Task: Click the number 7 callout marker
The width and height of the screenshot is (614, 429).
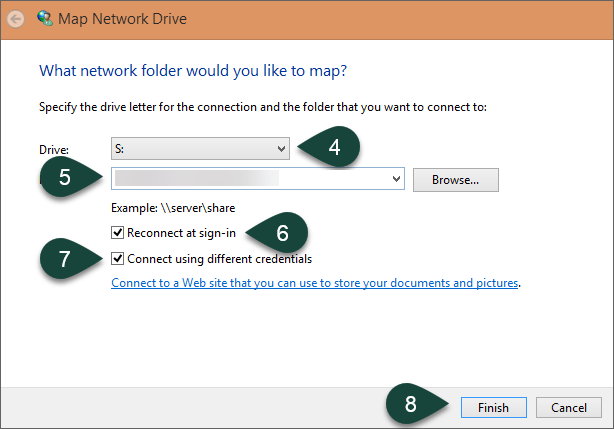Action: point(64,260)
